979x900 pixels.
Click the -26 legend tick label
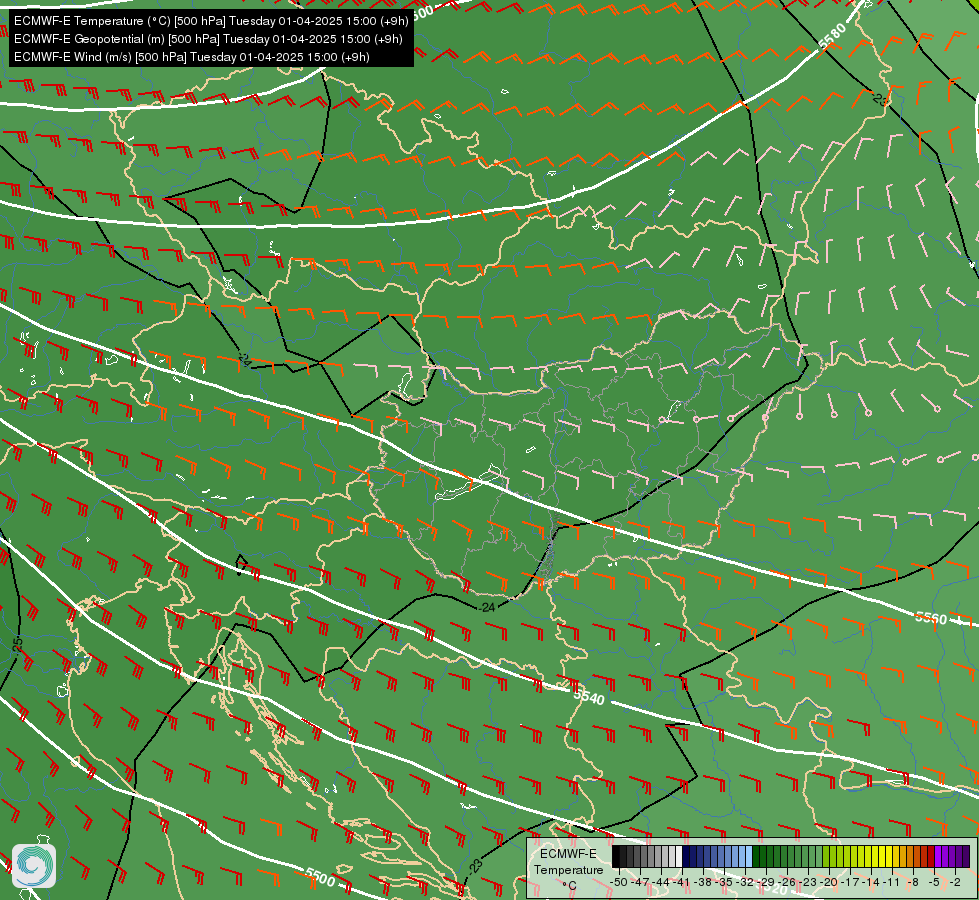tap(787, 882)
